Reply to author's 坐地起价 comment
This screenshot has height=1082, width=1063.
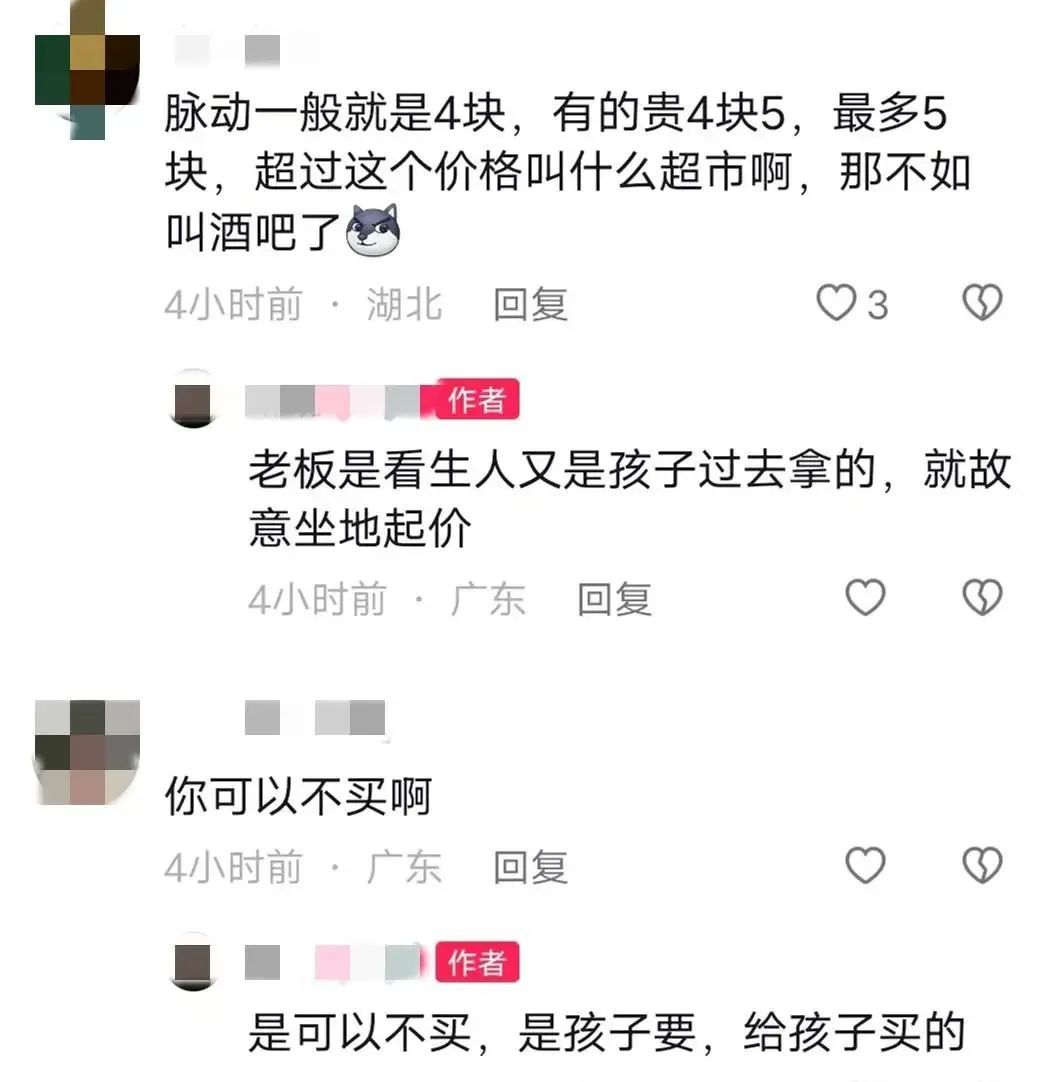(x=615, y=599)
